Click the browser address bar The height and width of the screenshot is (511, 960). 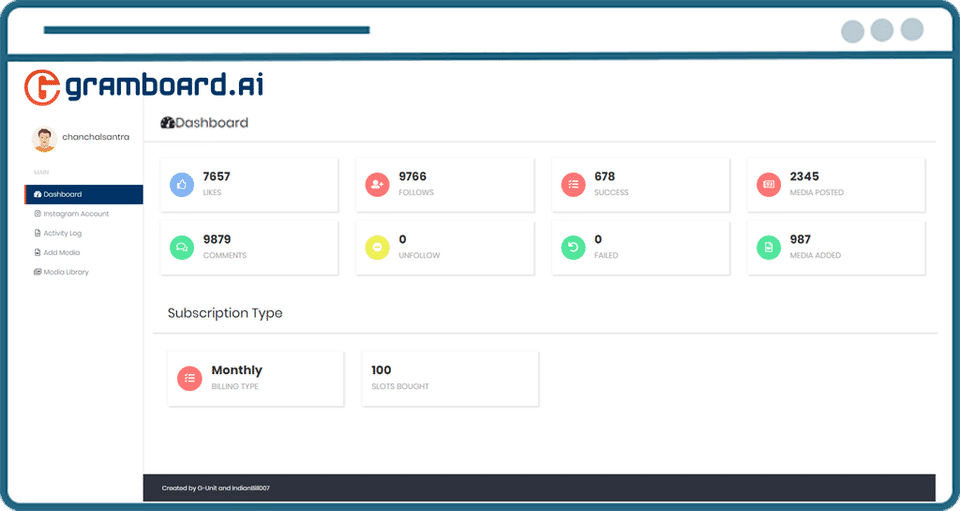(207, 30)
